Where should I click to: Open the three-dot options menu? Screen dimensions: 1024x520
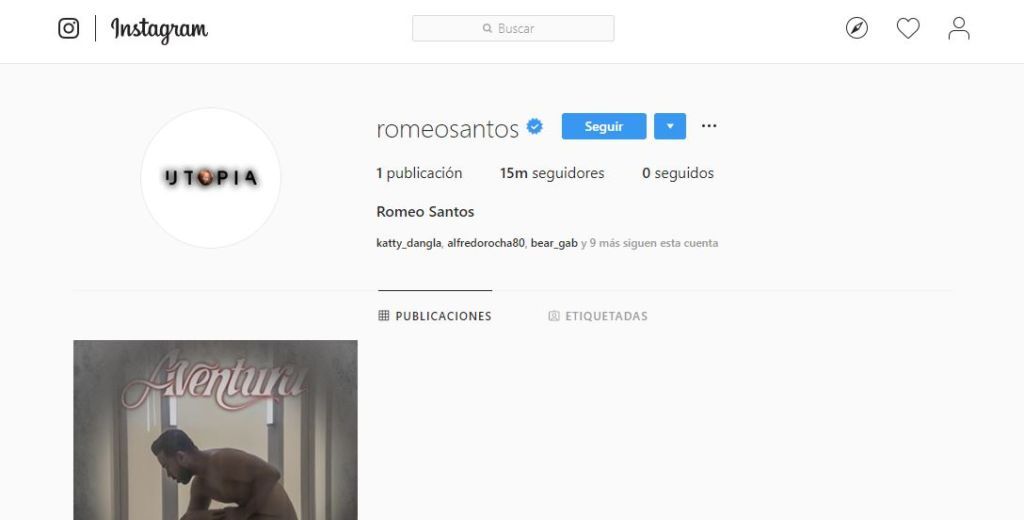coord(709,125)
